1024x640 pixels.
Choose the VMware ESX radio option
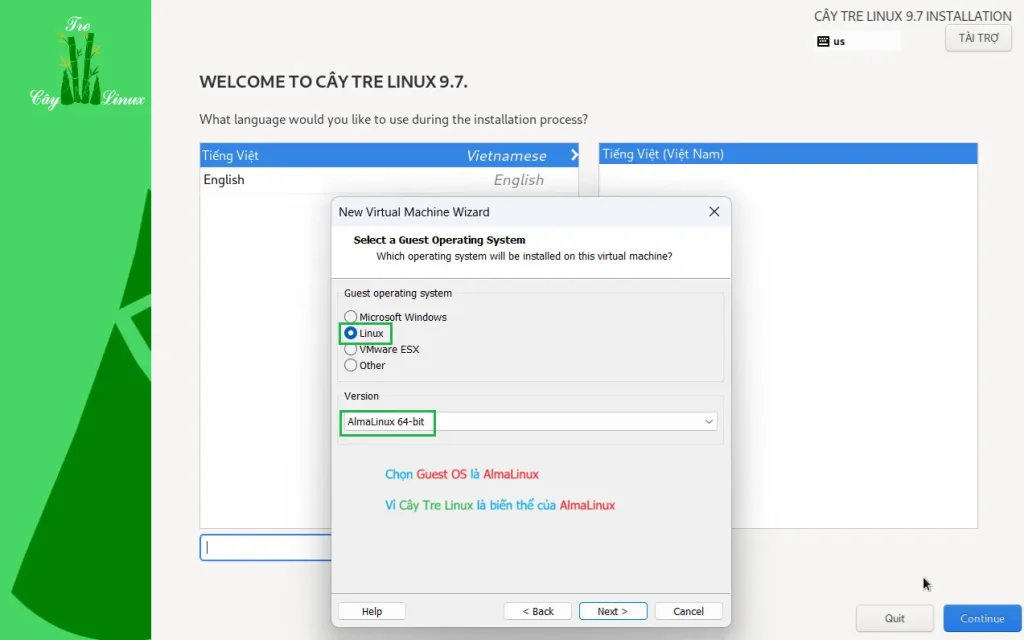click(x=351, y=349)
